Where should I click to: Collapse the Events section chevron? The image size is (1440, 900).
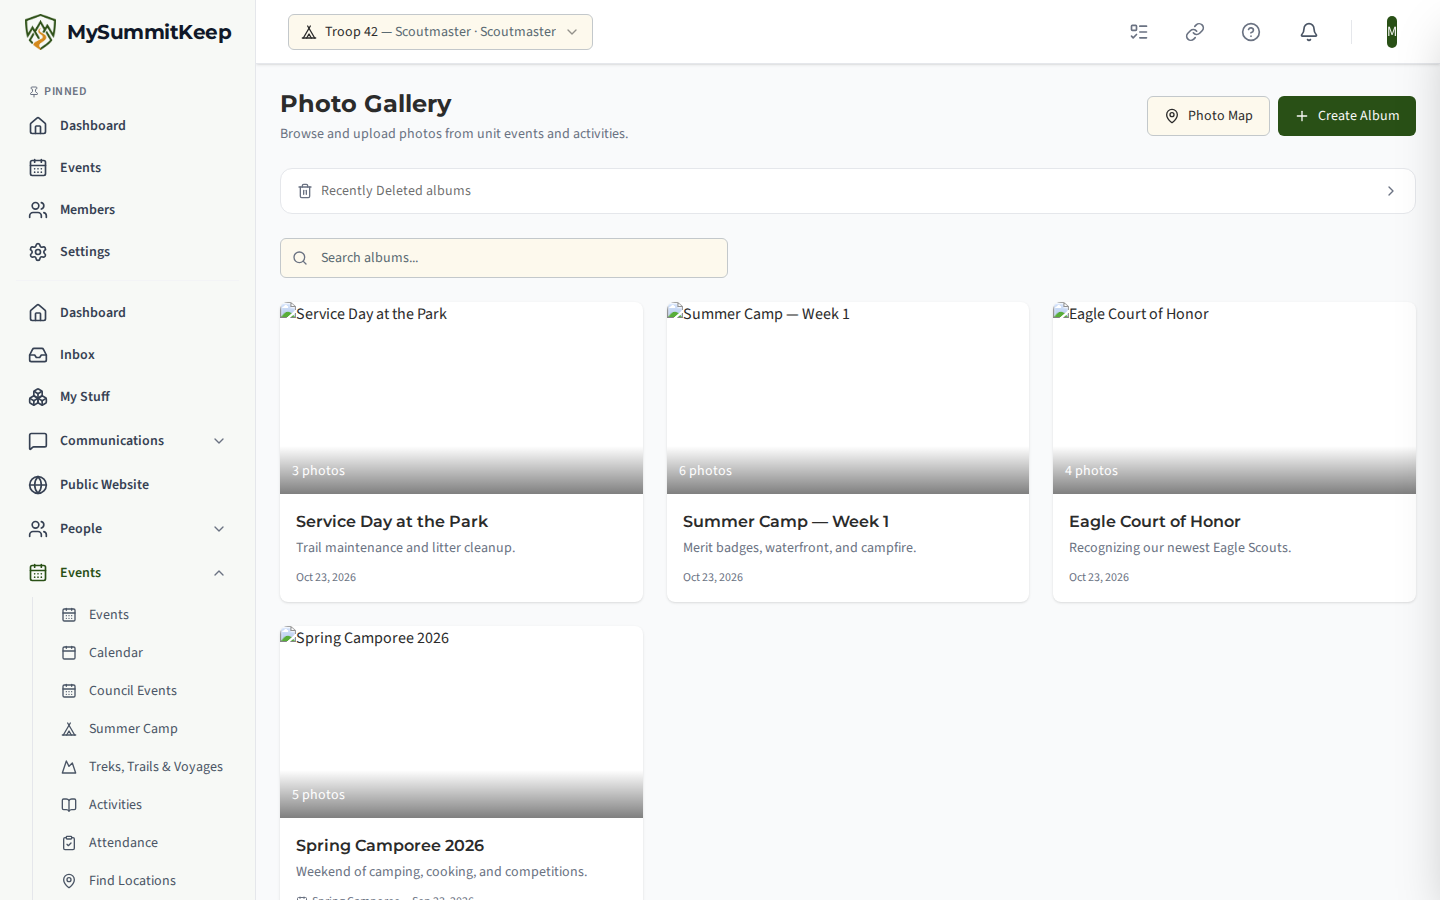point(219,573)
